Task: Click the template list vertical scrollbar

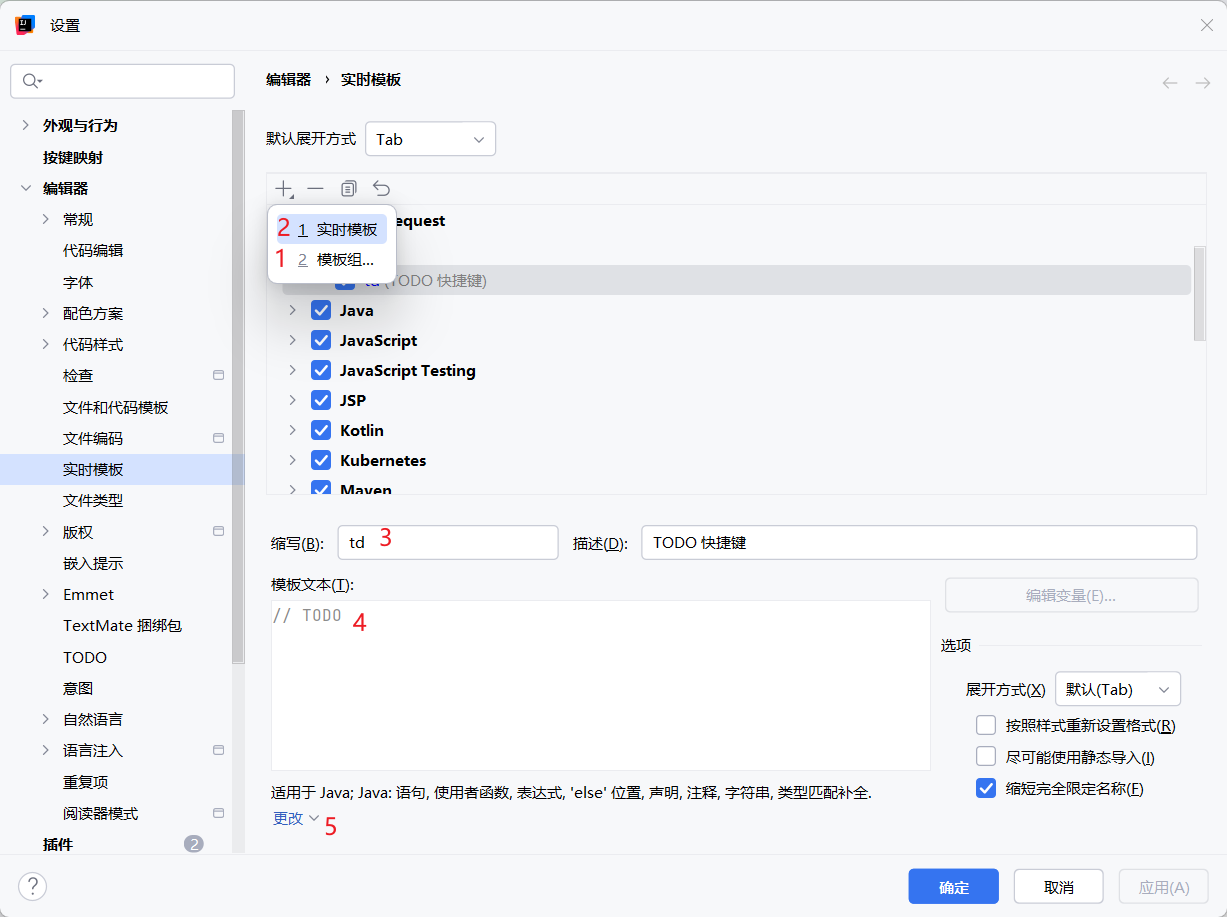Action: 1199,295
